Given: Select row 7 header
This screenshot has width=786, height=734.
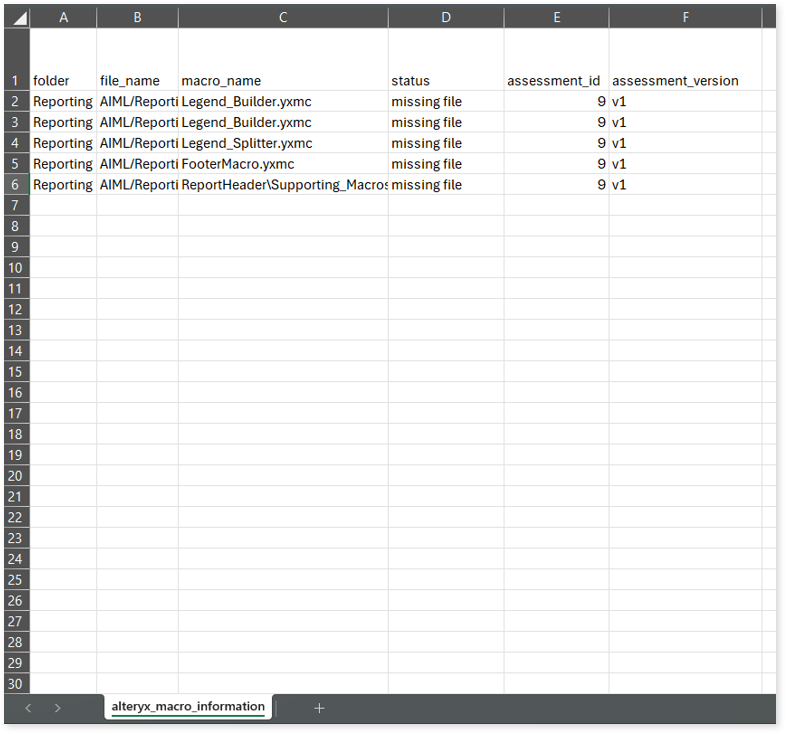Looking at the screenshot, I should (17, 205).
